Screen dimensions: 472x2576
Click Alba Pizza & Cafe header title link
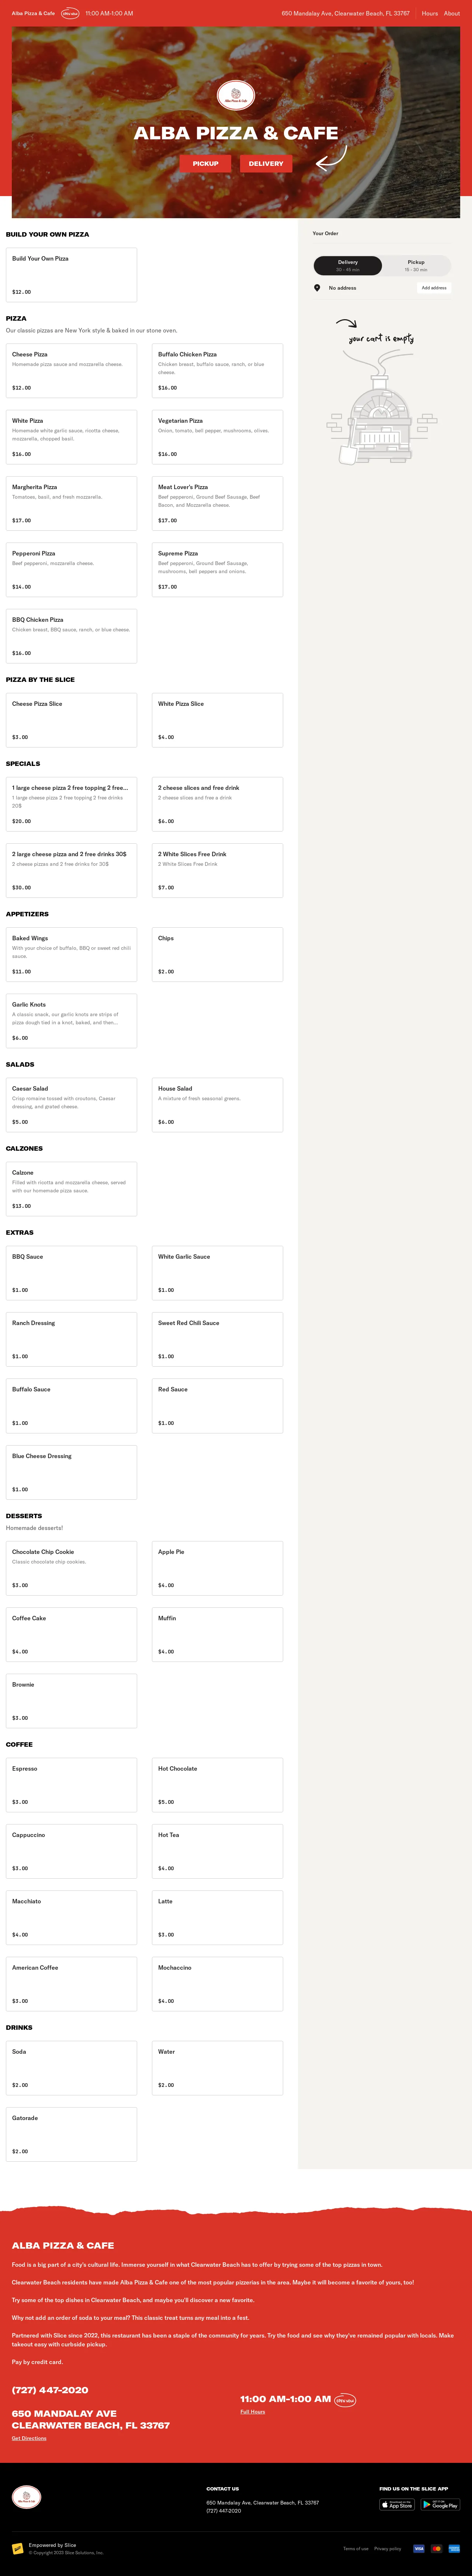pos(33,14)
